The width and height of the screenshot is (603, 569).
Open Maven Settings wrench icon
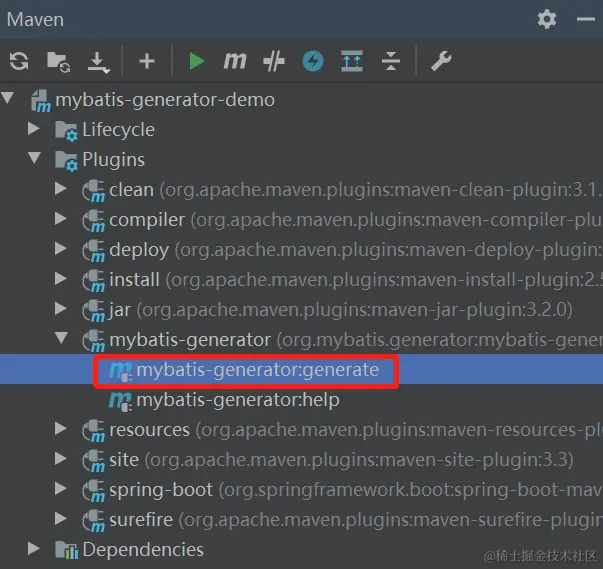[x=441, y=61]
